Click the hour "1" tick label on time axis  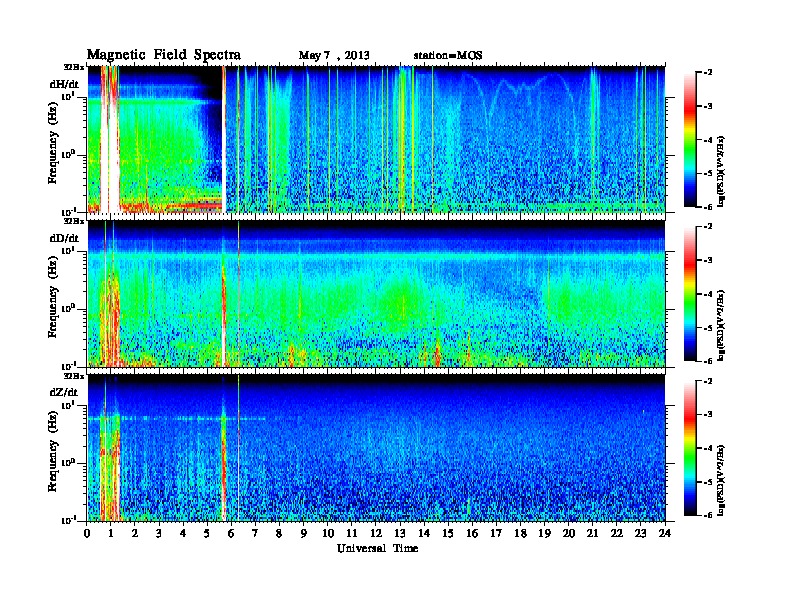(x=112, y=534)
